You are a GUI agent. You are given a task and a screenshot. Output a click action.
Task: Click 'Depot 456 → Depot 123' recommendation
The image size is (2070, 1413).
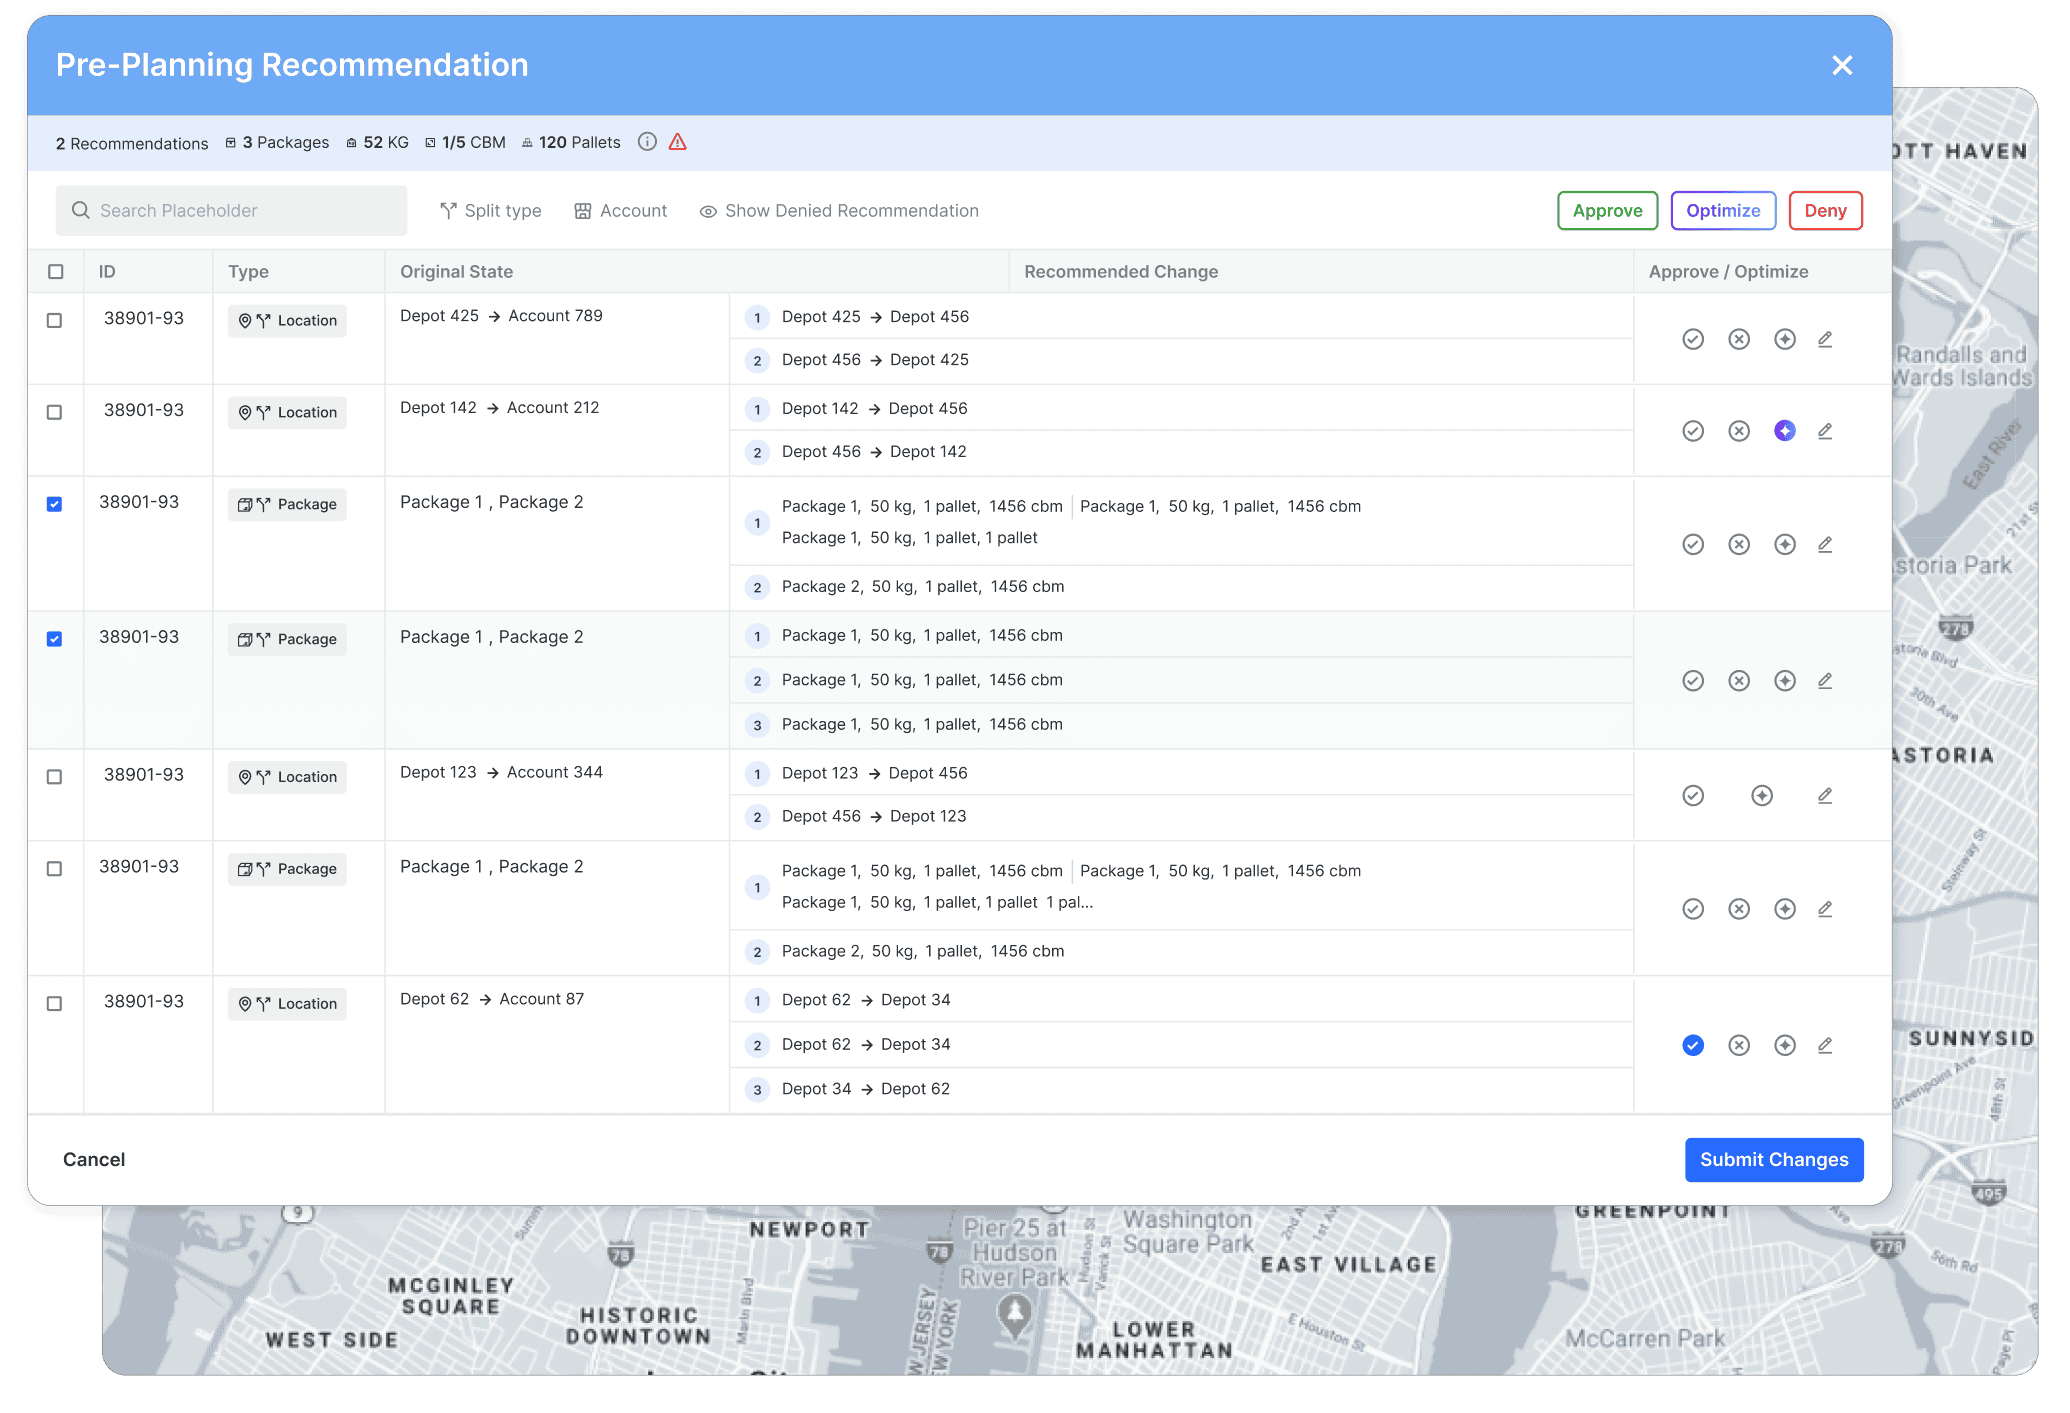click(874, 816)
